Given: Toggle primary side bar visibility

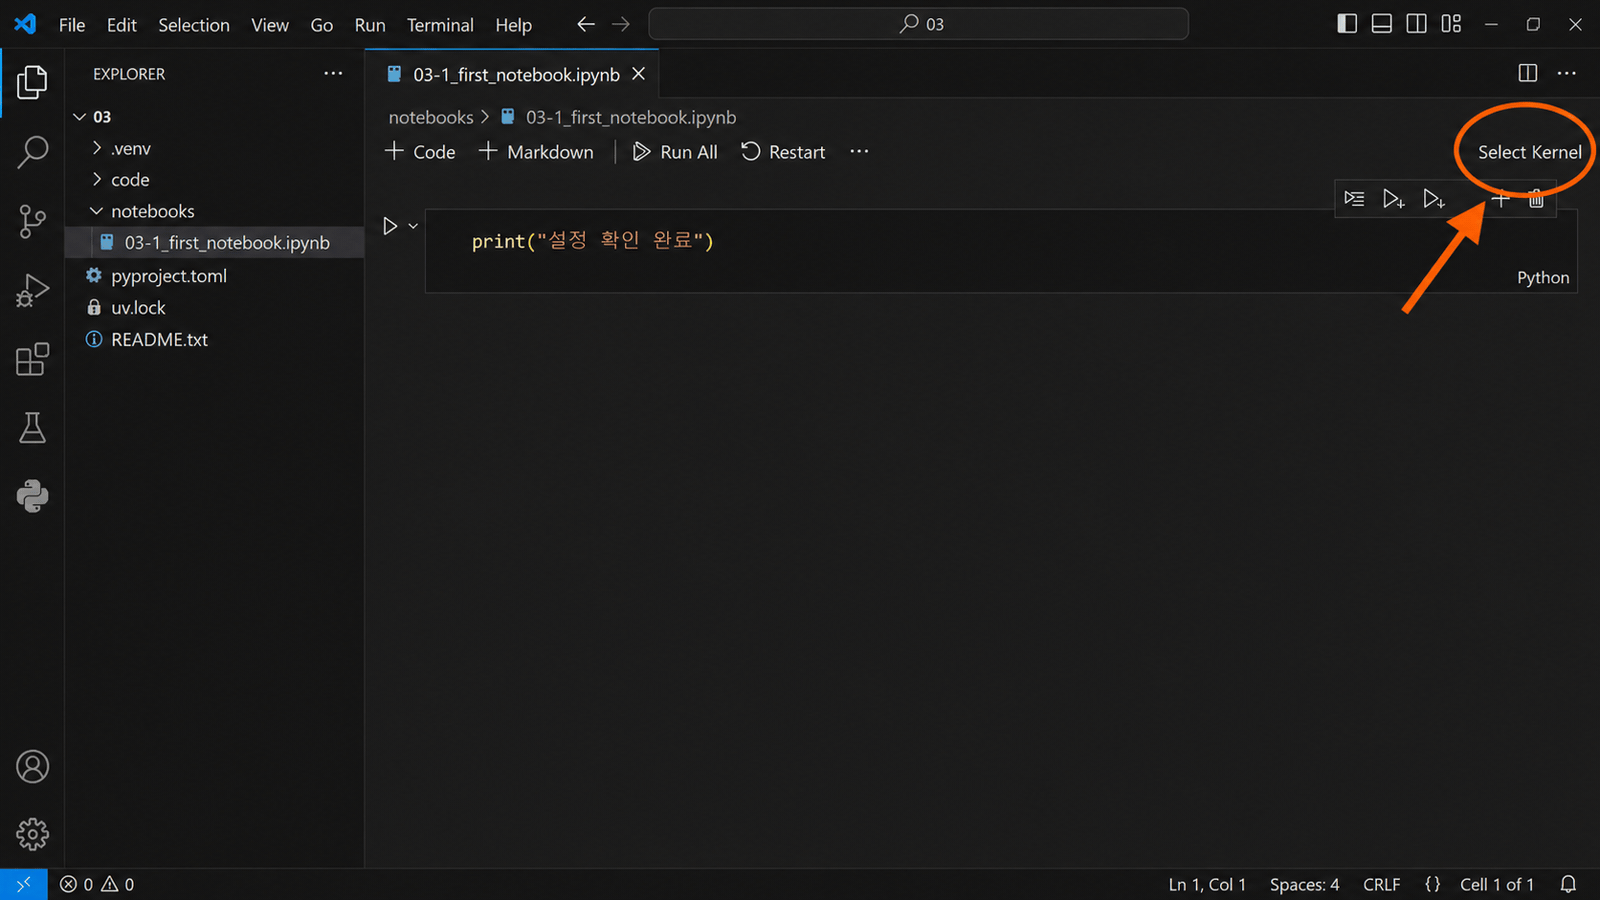Looking at the screenshot, I should (x=1347, y=24).
